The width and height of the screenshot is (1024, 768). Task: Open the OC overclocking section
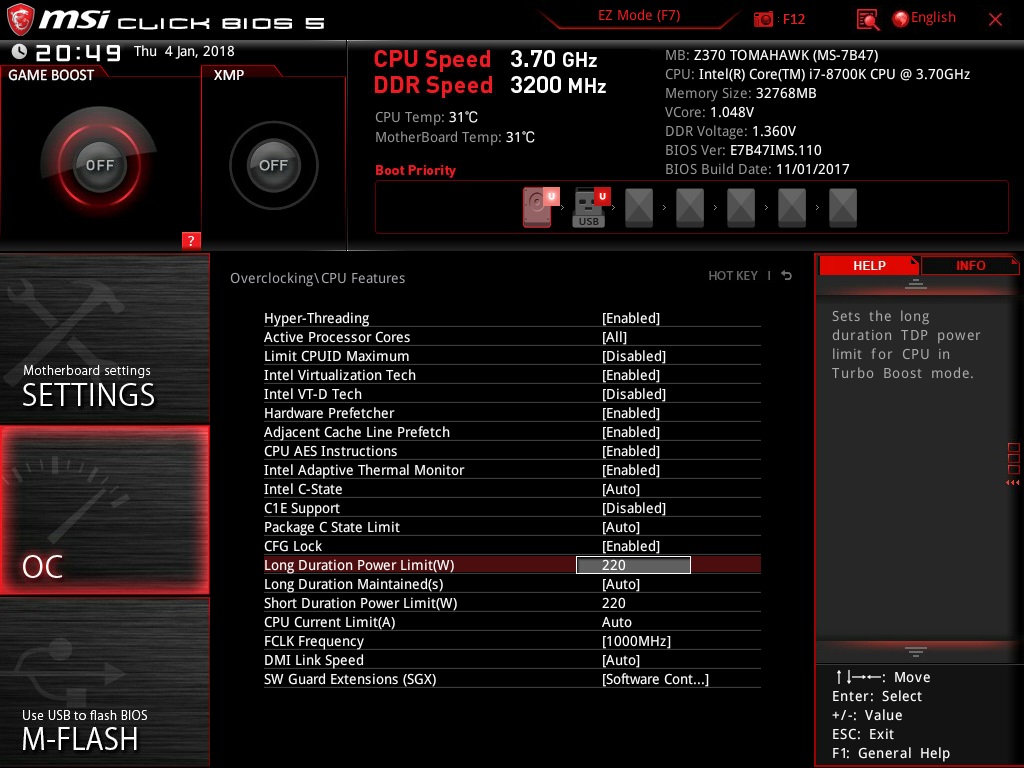(x=104, y=510)
